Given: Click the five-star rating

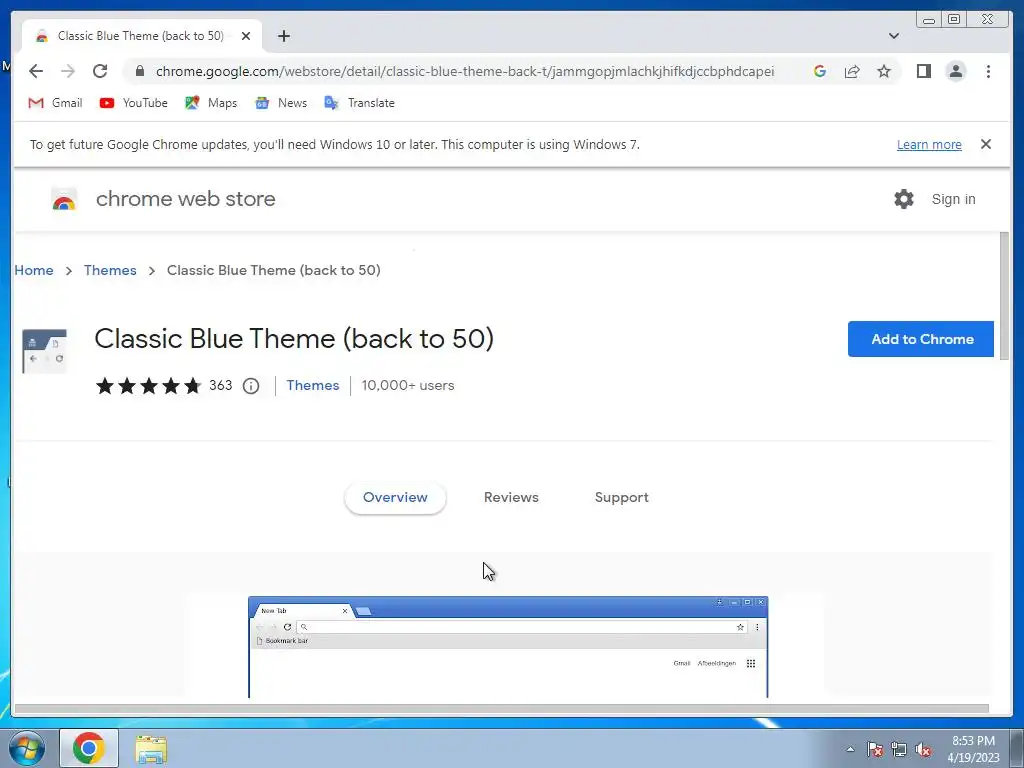Looking at the screenshot, I should [148, 386].
